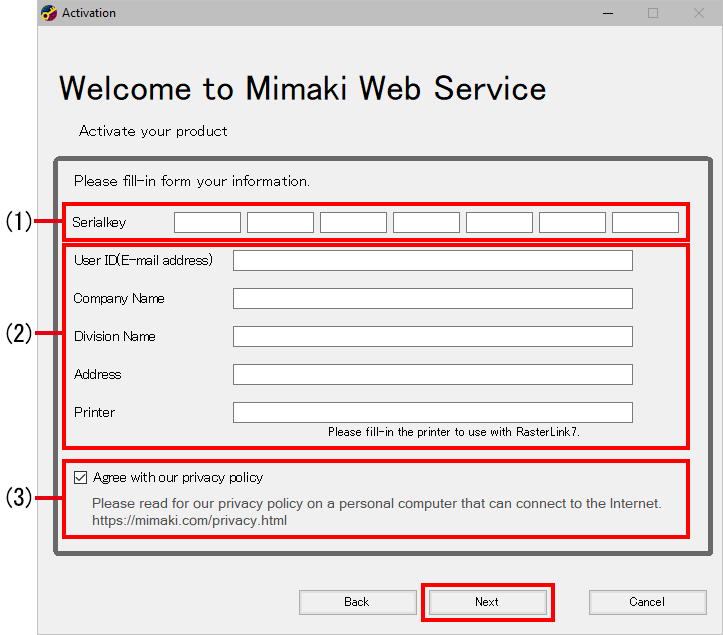Focus the Division Name field
The image size is (723, 635).
pyautogui.click(x=433, y=336)
